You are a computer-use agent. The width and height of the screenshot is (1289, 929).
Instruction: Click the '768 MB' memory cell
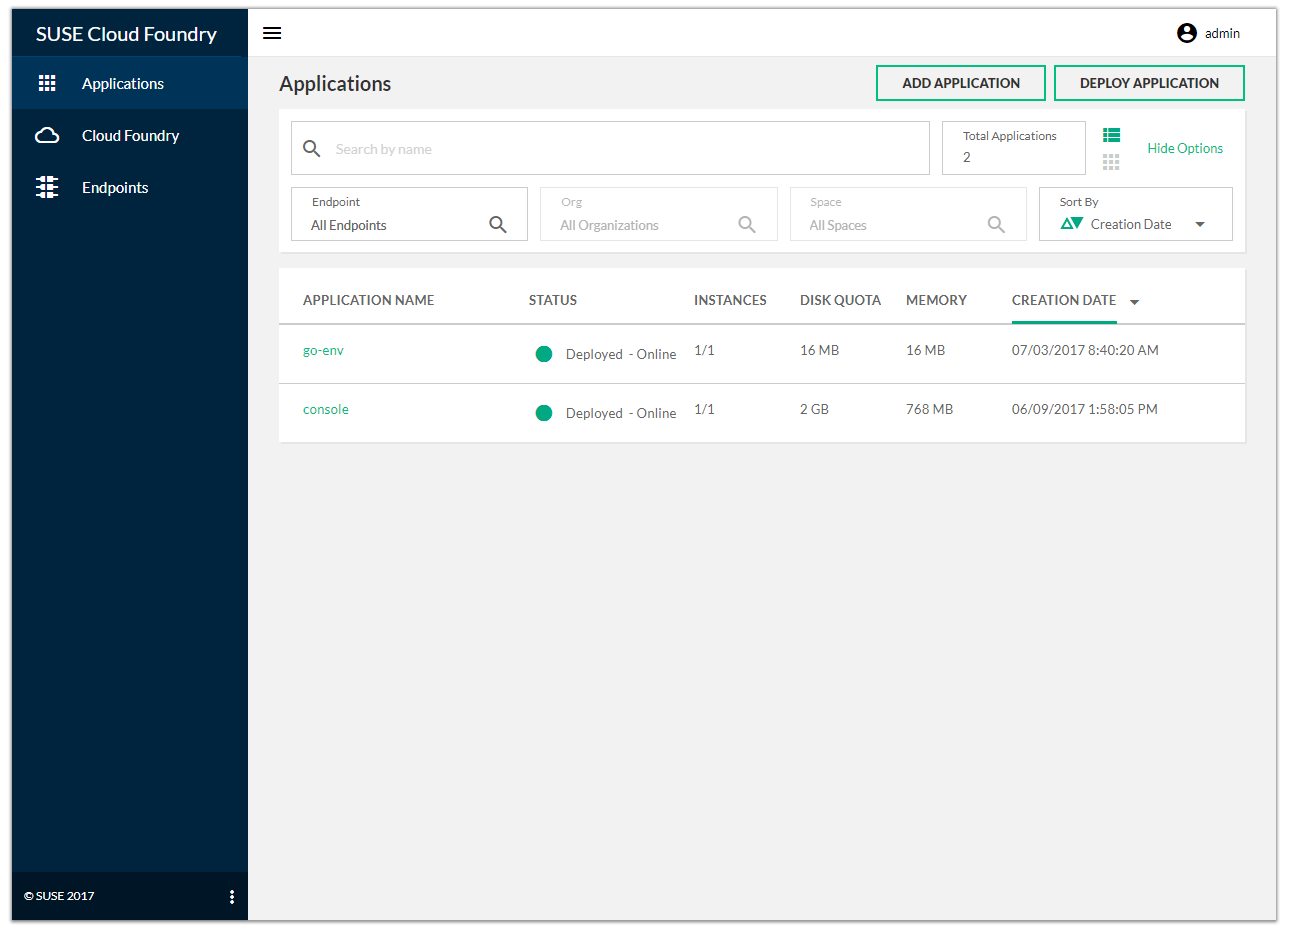click(929, 409)
